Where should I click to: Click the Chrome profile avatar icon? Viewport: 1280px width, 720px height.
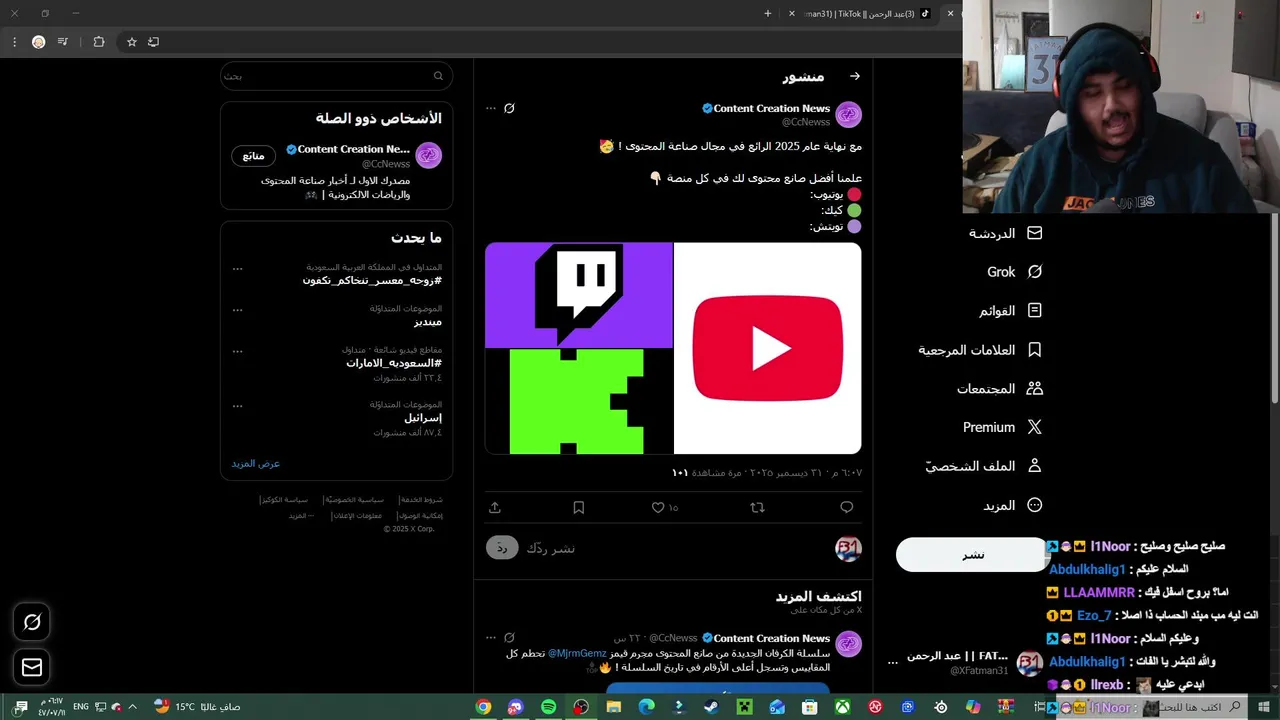[38, 42]
